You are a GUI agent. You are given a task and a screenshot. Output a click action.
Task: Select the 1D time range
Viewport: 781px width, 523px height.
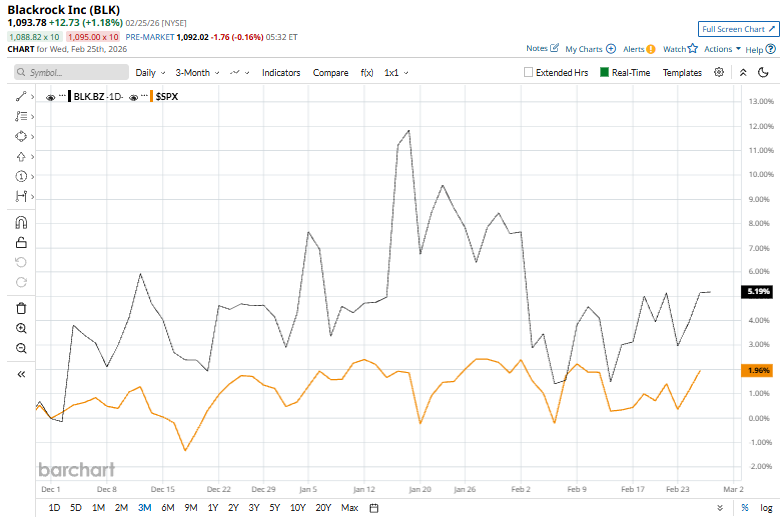point(54,508)
